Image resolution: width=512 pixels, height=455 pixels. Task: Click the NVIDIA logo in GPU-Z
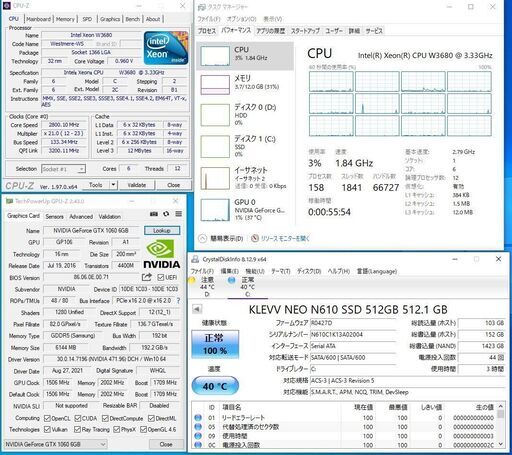pos(162,254)
